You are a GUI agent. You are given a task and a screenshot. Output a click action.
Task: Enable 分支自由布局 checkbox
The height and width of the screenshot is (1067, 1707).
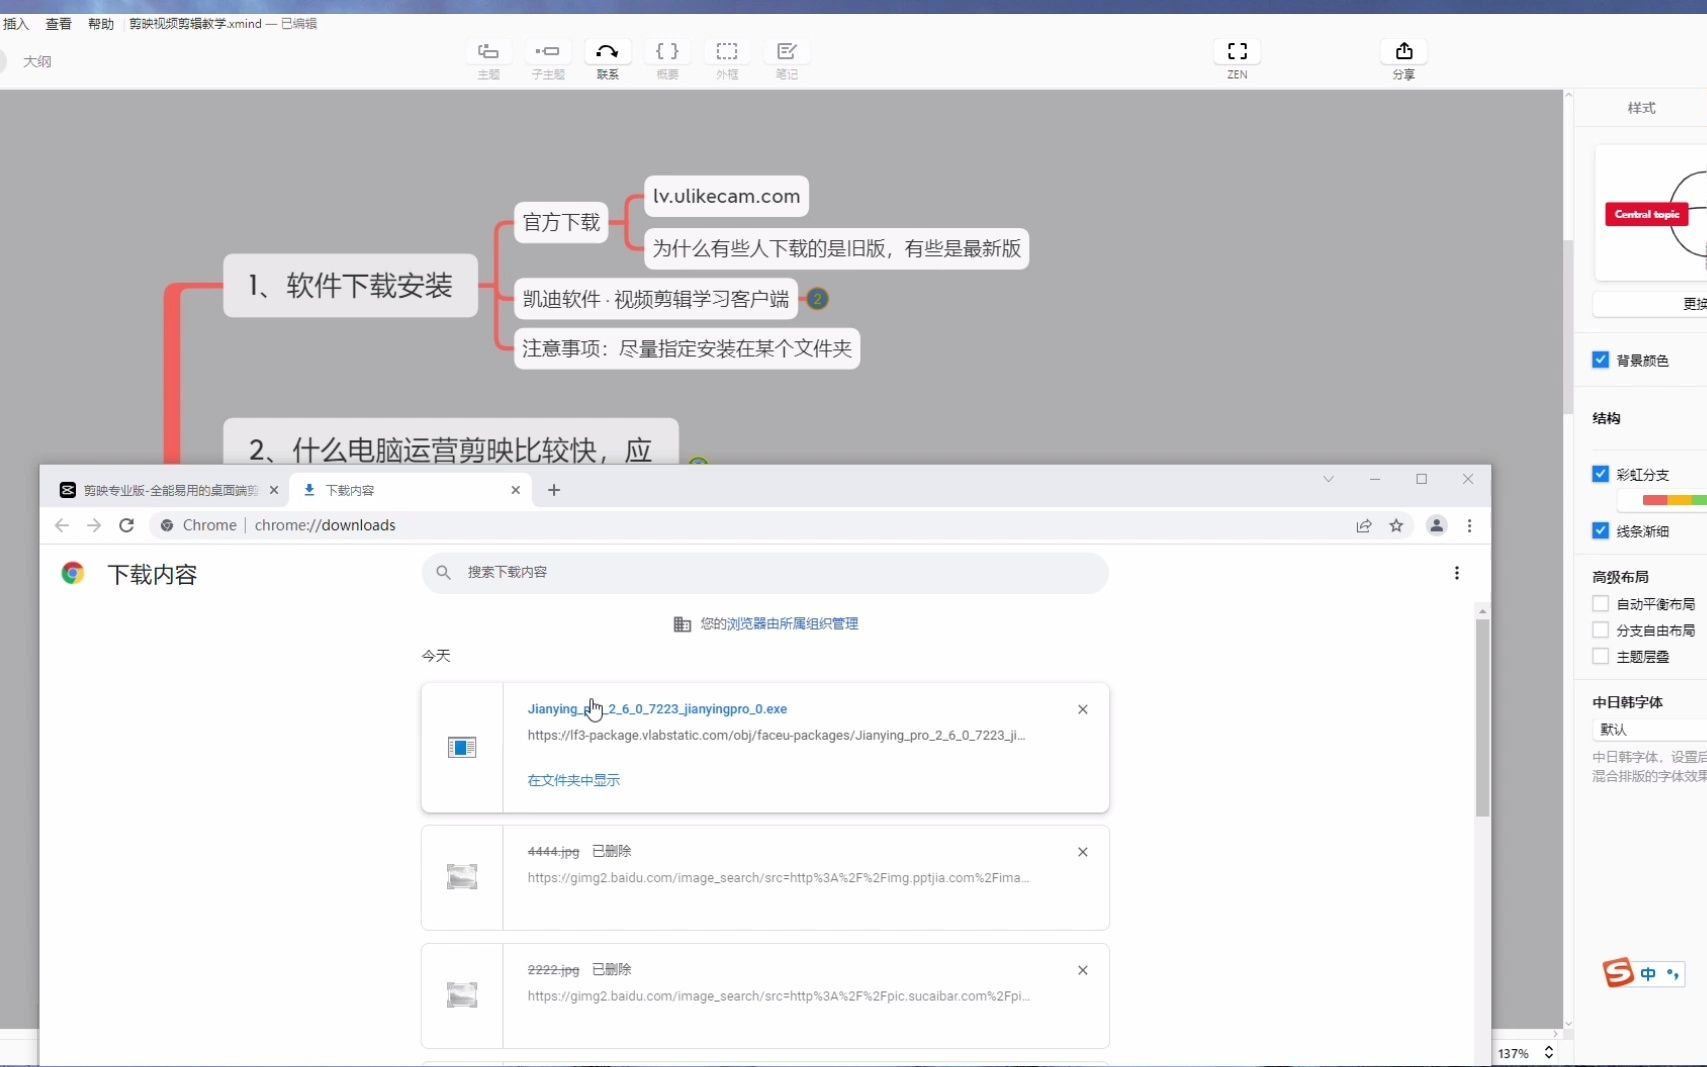tap(1601, 630)
